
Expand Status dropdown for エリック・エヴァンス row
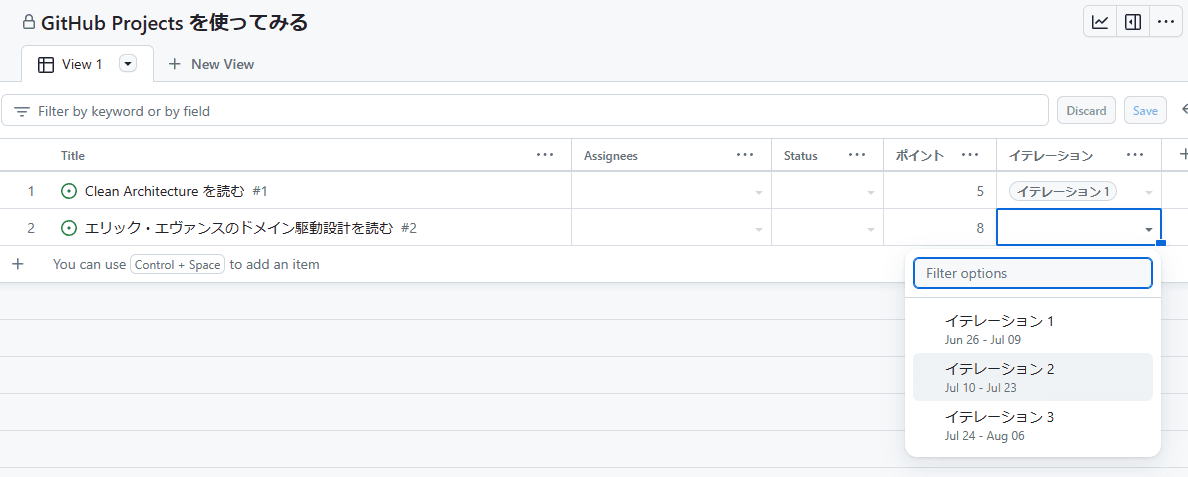(x=870, y=229)
